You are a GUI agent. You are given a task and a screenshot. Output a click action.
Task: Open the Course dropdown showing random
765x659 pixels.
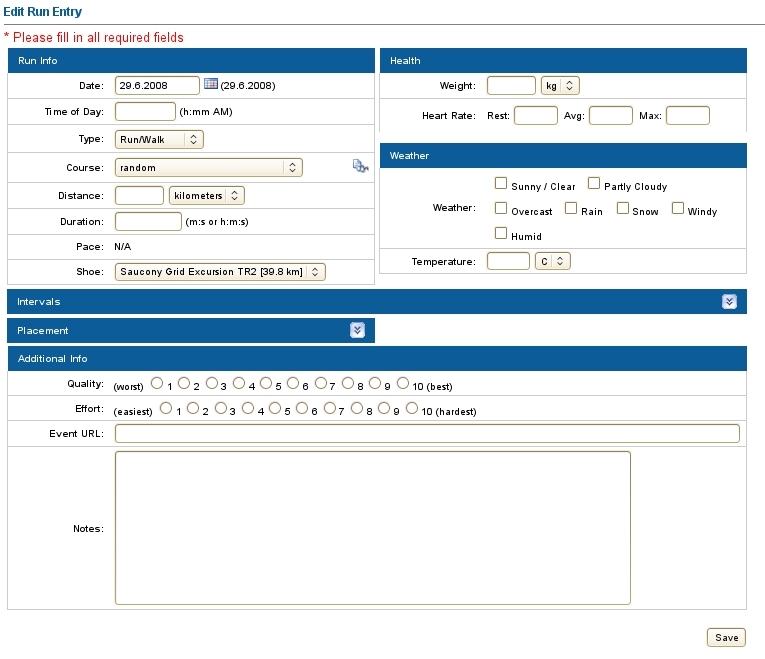[209, 167]
